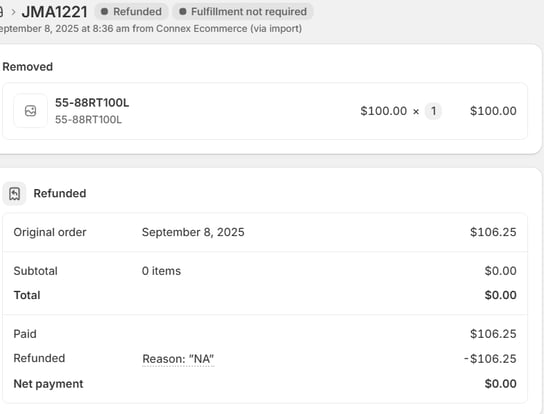Click the Original order date September 8, 2025

(x=193, y=232)
